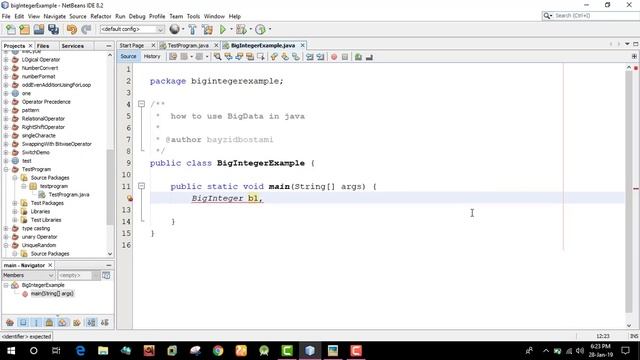
Task: Click the Stop Macro Recording icon
Action: coord(345,57)
